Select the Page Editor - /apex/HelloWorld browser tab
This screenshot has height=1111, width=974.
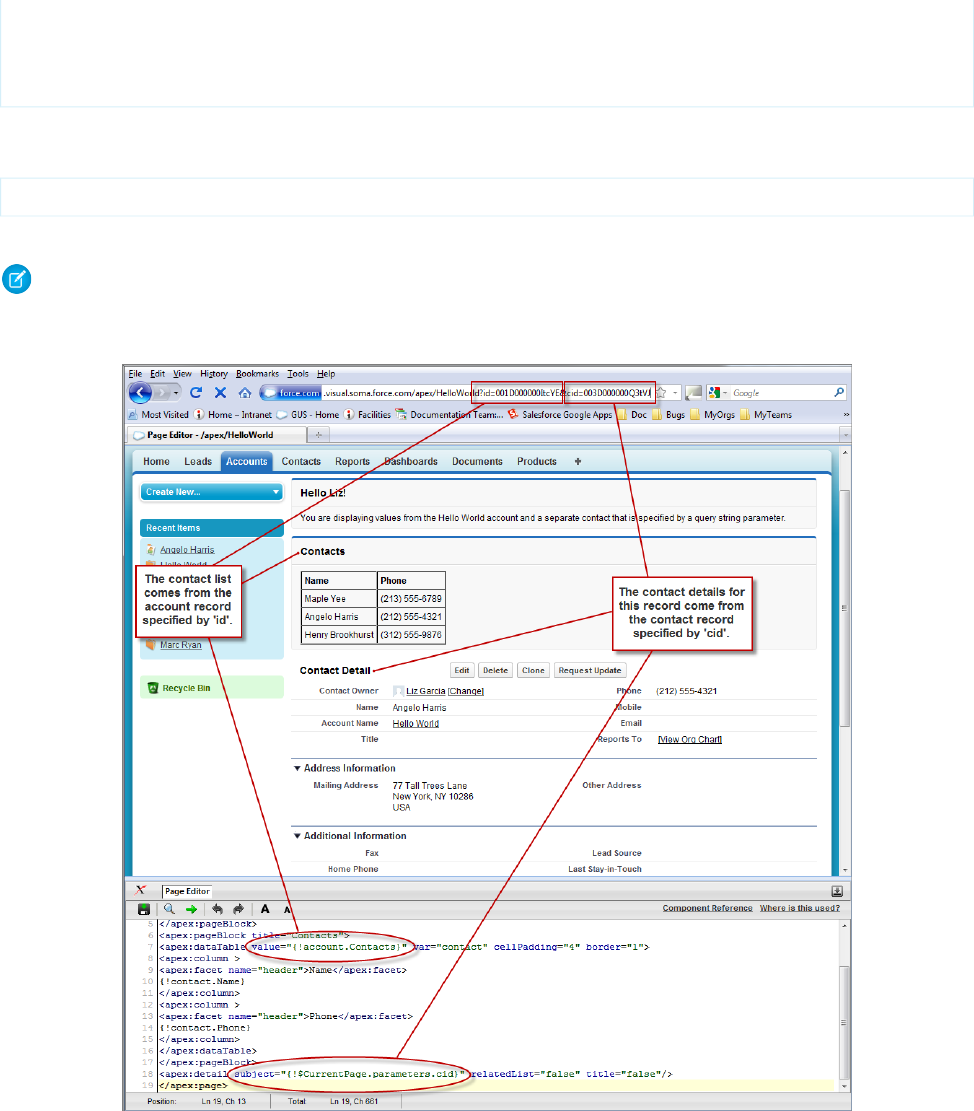216,435
